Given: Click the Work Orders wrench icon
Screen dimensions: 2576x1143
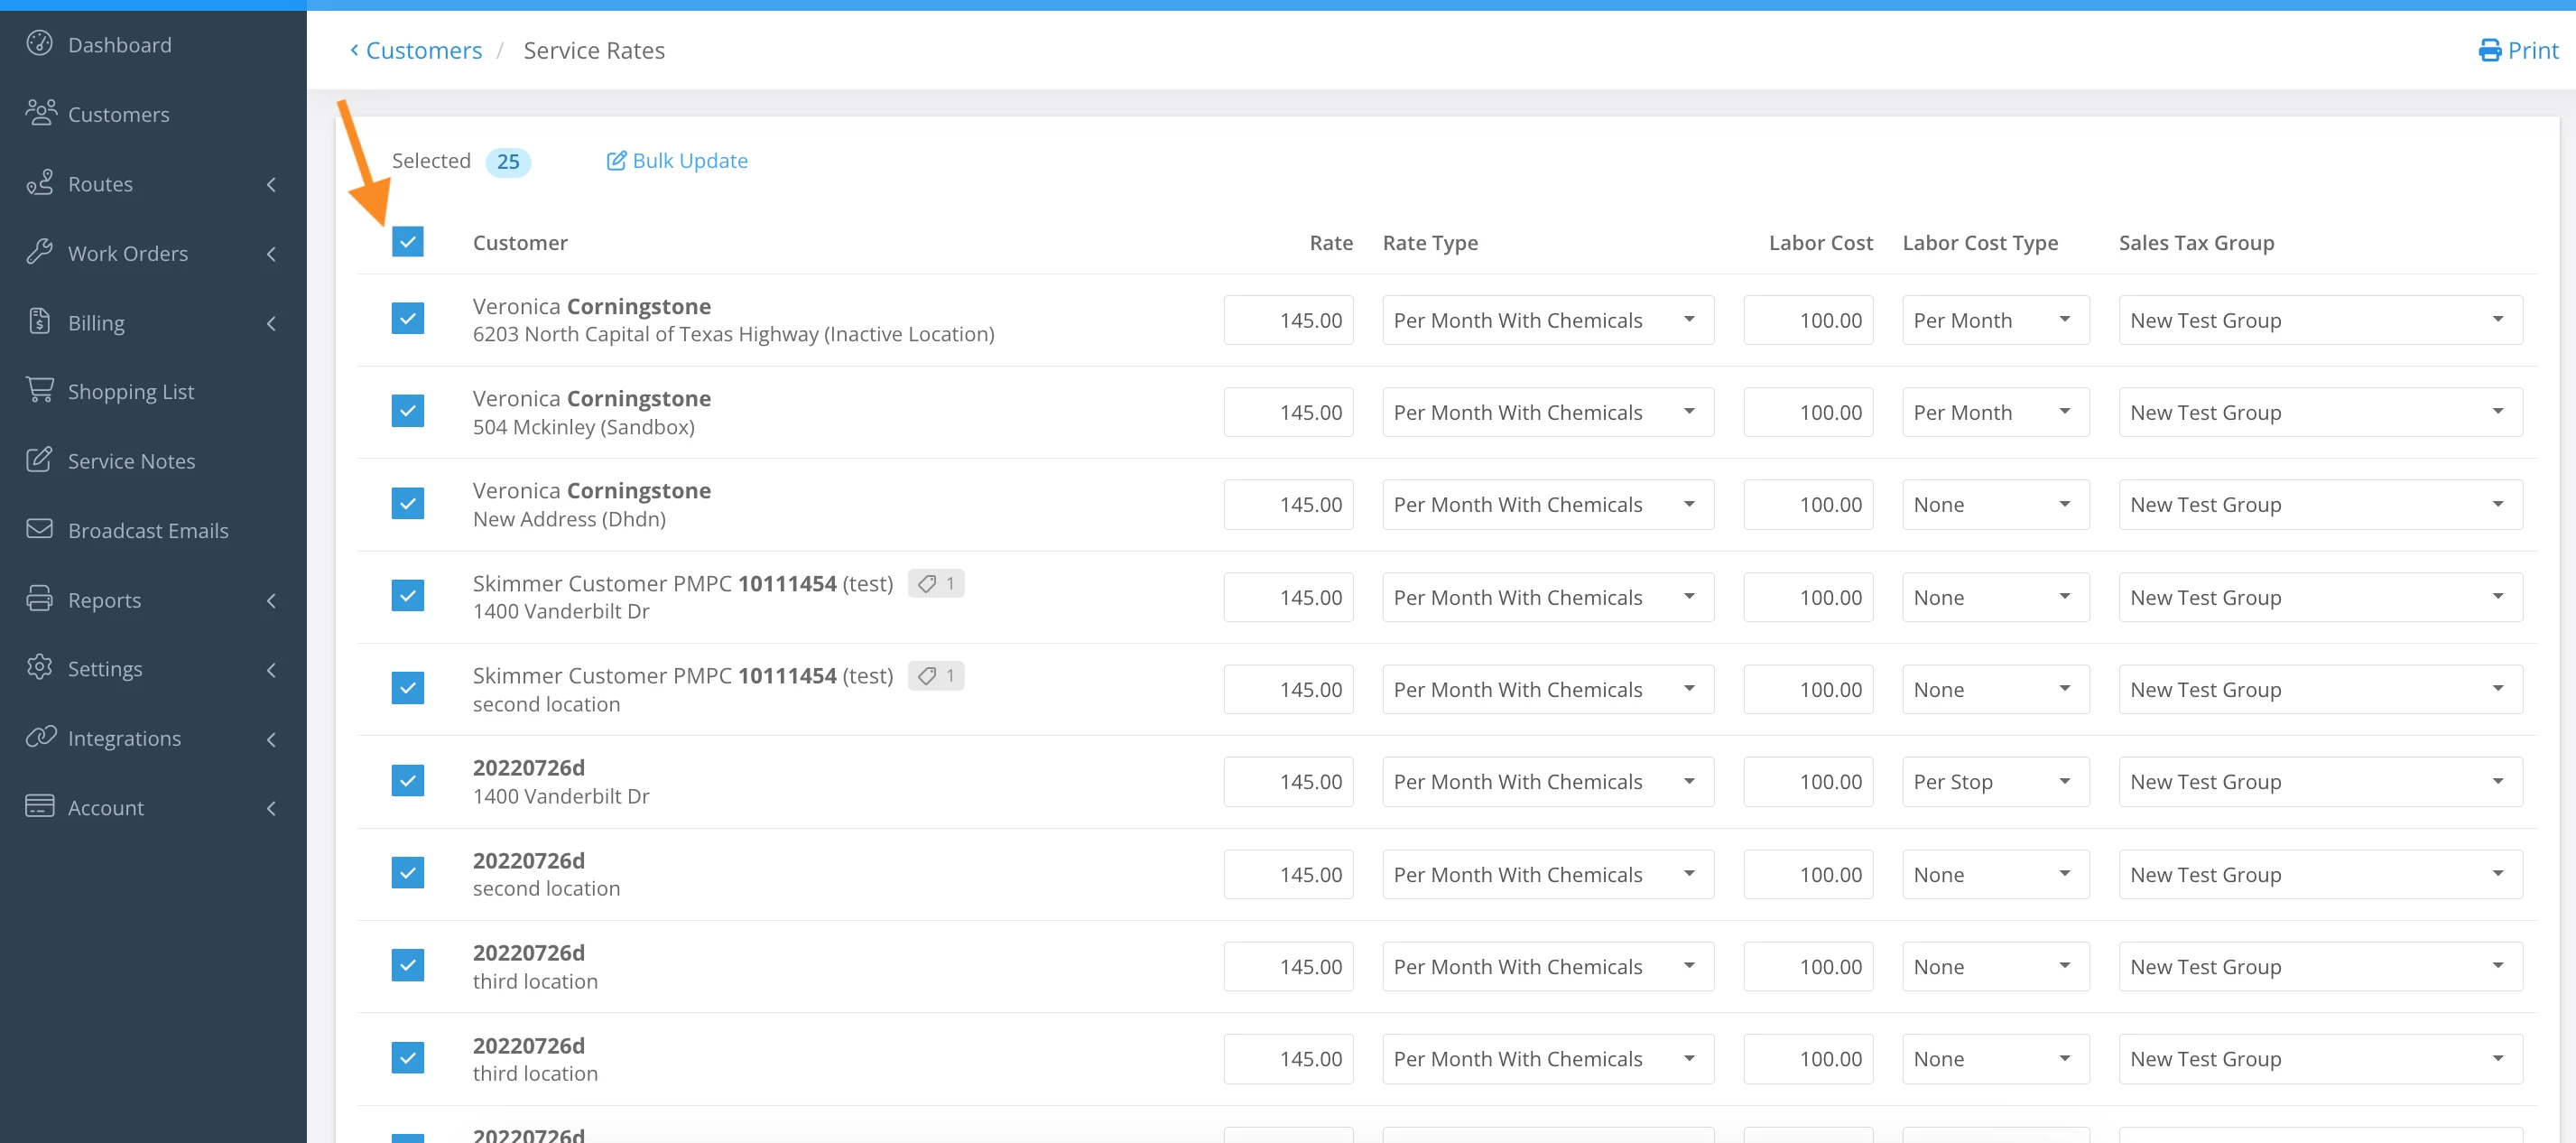Looking at the screenshot, I should tap(39, 252).
